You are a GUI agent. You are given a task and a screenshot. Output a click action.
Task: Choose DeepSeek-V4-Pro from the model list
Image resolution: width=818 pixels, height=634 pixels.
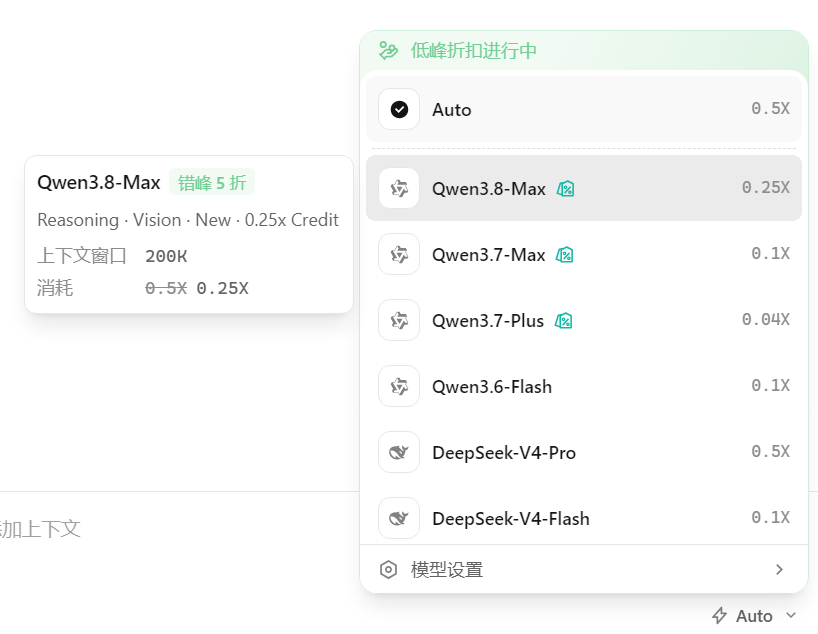pos(584,452)
